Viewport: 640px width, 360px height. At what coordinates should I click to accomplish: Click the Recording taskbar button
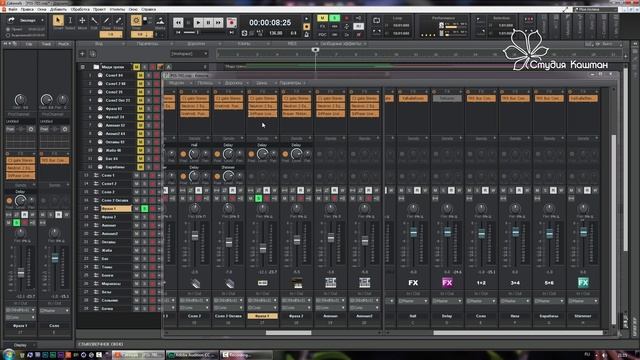tap(247, 355)
